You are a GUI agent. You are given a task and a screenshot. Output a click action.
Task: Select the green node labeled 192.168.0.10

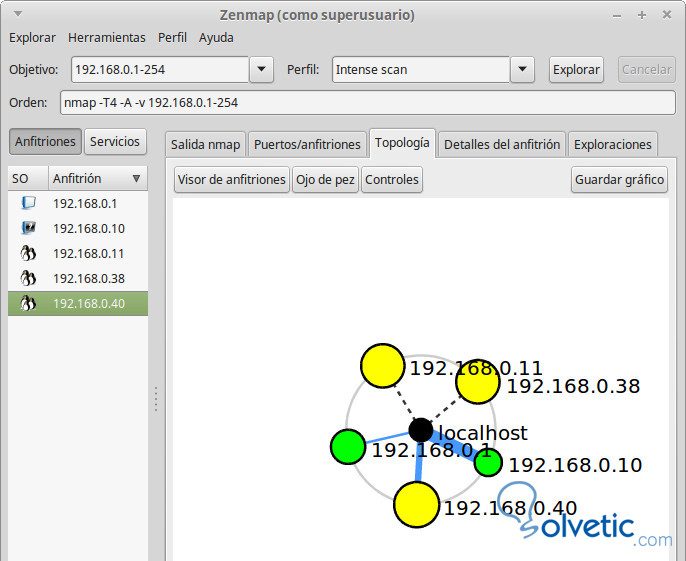[x=488, y=462]
